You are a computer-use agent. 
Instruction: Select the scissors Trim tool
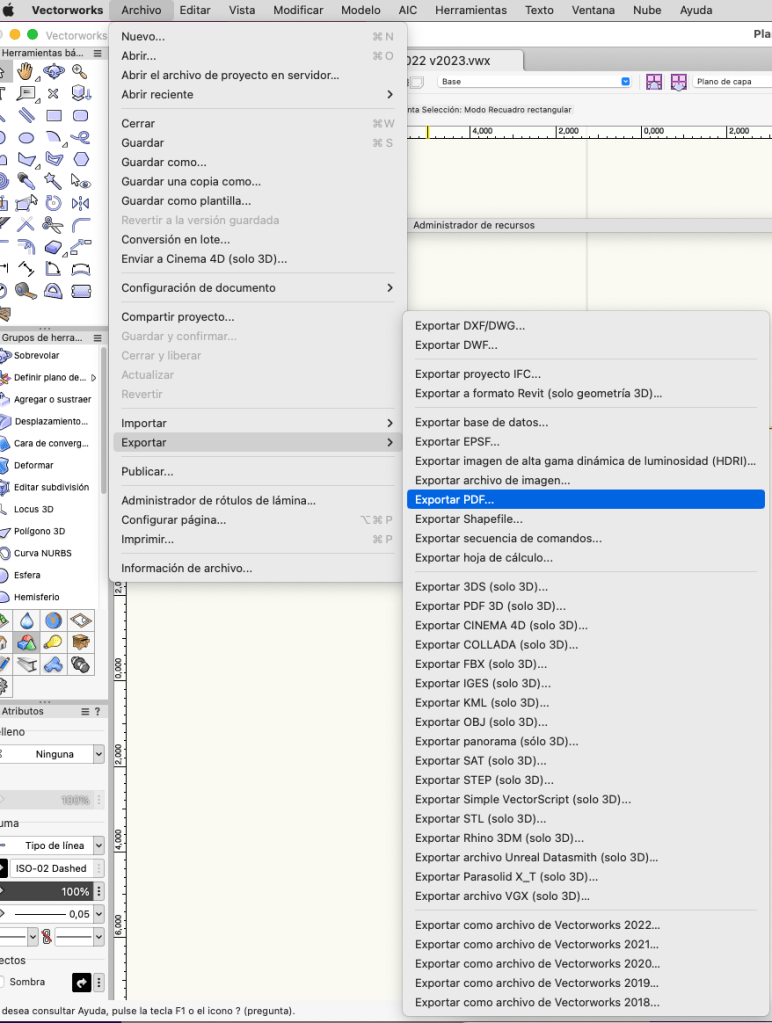tap(53, 225)
